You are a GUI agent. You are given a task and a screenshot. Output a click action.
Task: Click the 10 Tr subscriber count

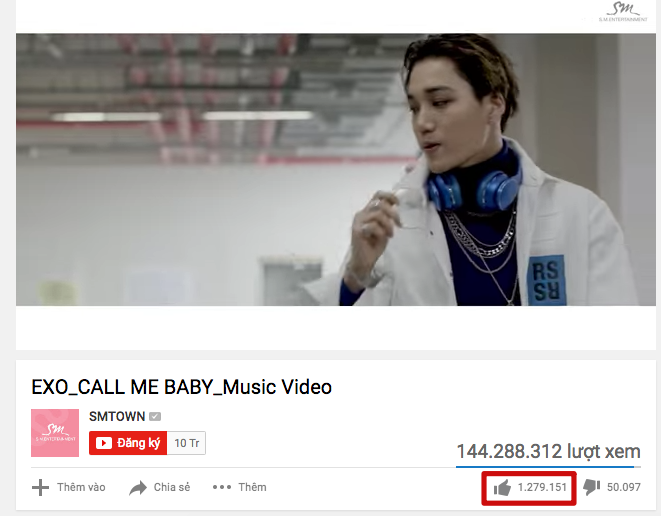click(x=186, y=443)
